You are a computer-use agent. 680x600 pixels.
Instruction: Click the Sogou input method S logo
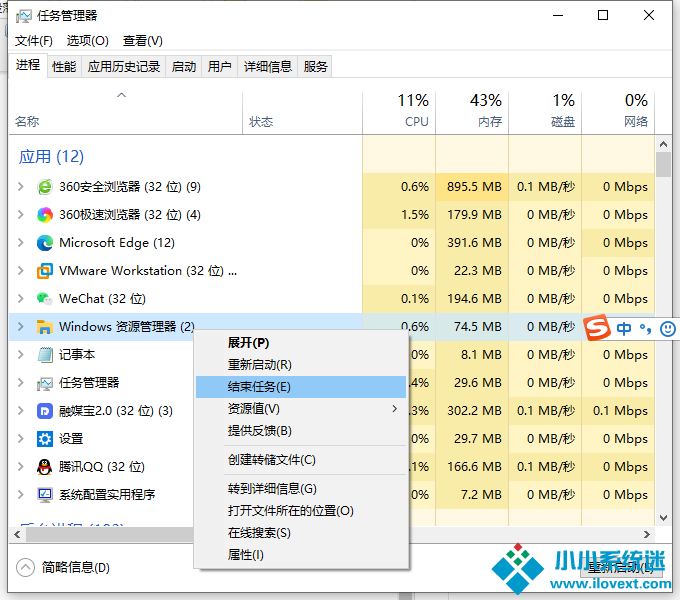(597, 328)
